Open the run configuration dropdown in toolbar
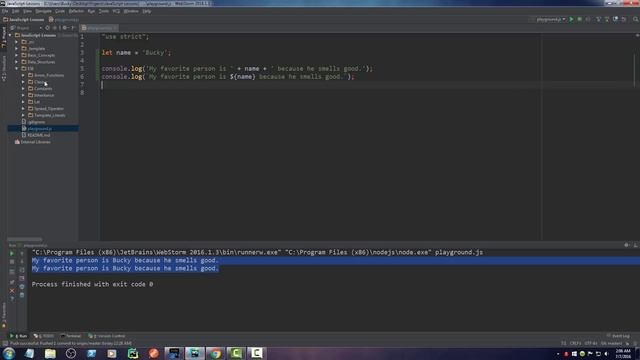Image resolution: width=640 pixels, height=360 pixels. click(551, 19)
